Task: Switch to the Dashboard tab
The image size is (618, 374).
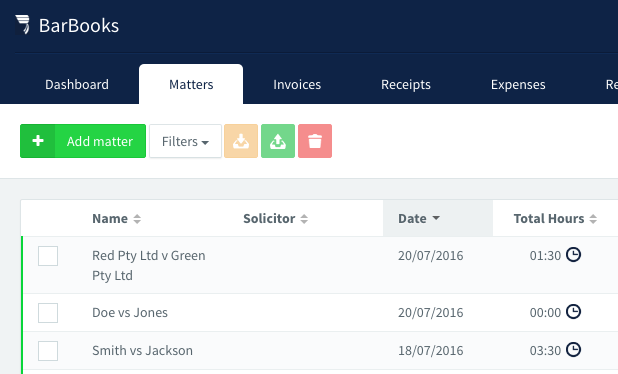Action: tap(77, 84)
